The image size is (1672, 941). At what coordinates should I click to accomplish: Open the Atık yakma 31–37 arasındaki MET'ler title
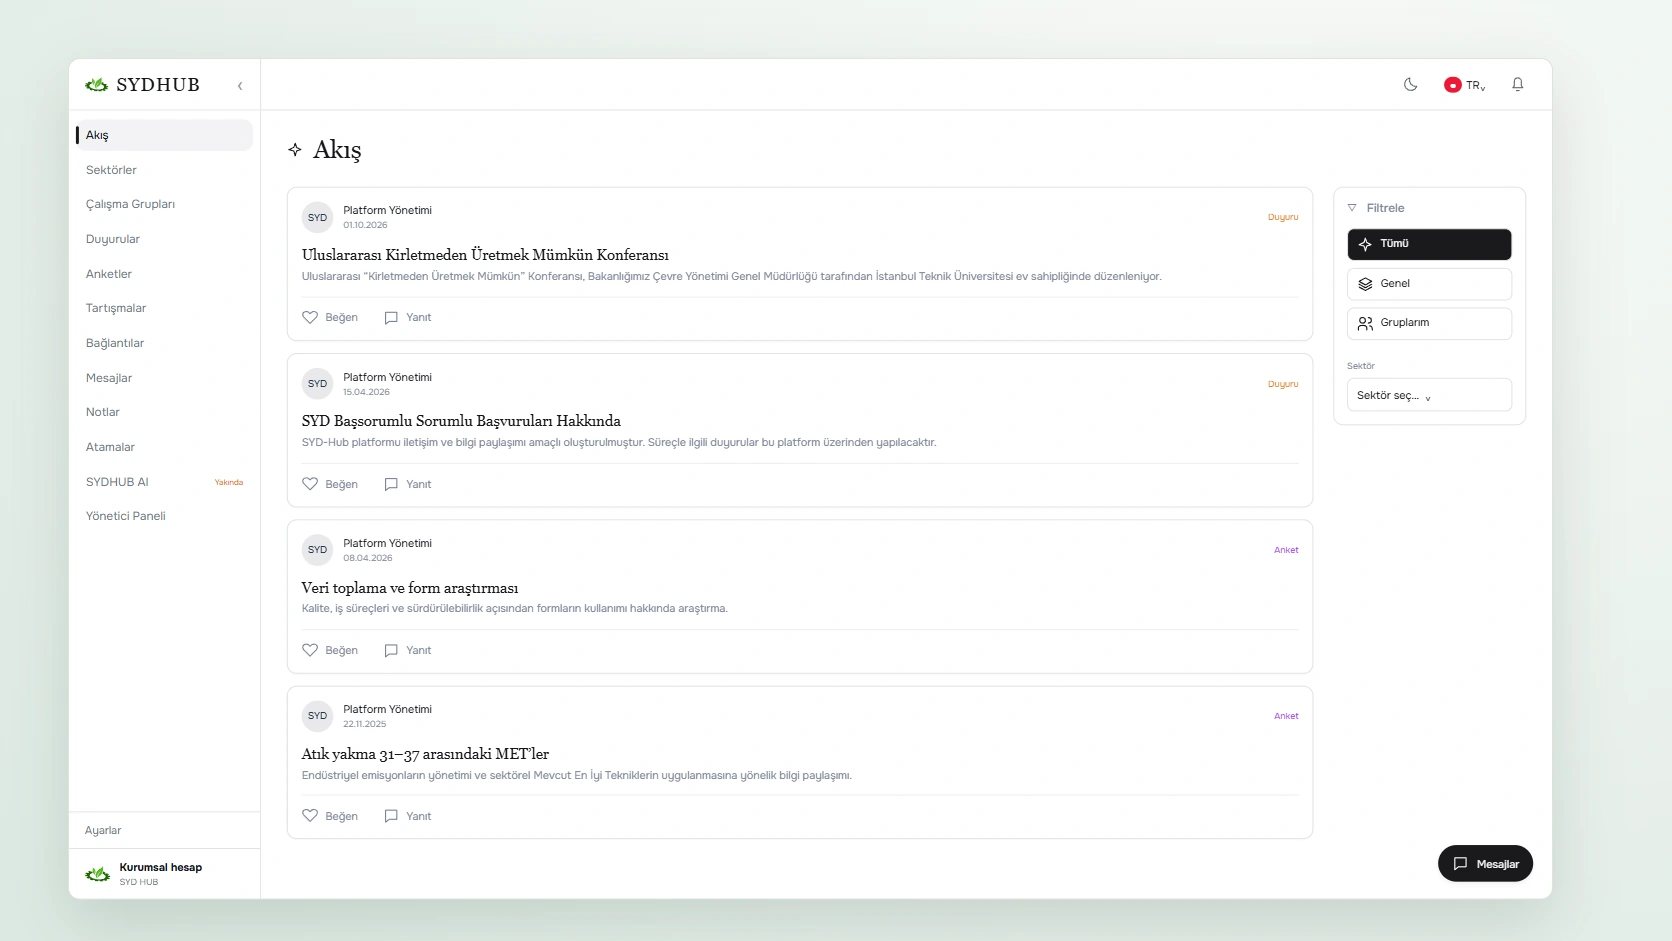425,754
